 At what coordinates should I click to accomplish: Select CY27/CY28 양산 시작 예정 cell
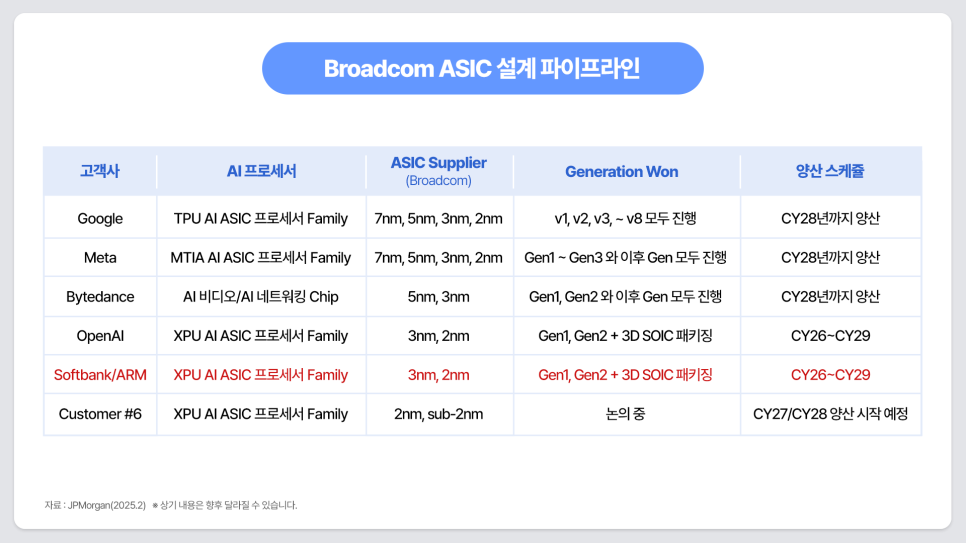[830, 414]
